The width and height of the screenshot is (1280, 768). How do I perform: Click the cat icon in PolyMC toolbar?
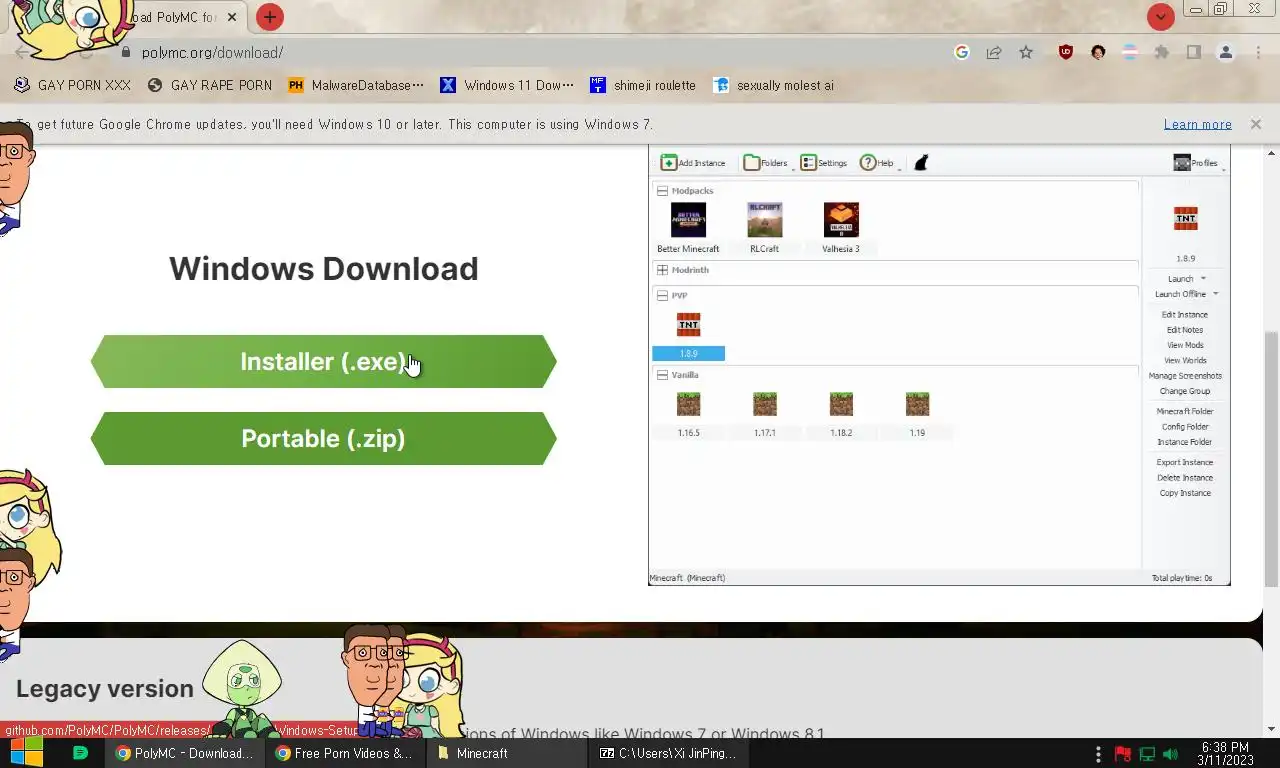coord(921,162)
